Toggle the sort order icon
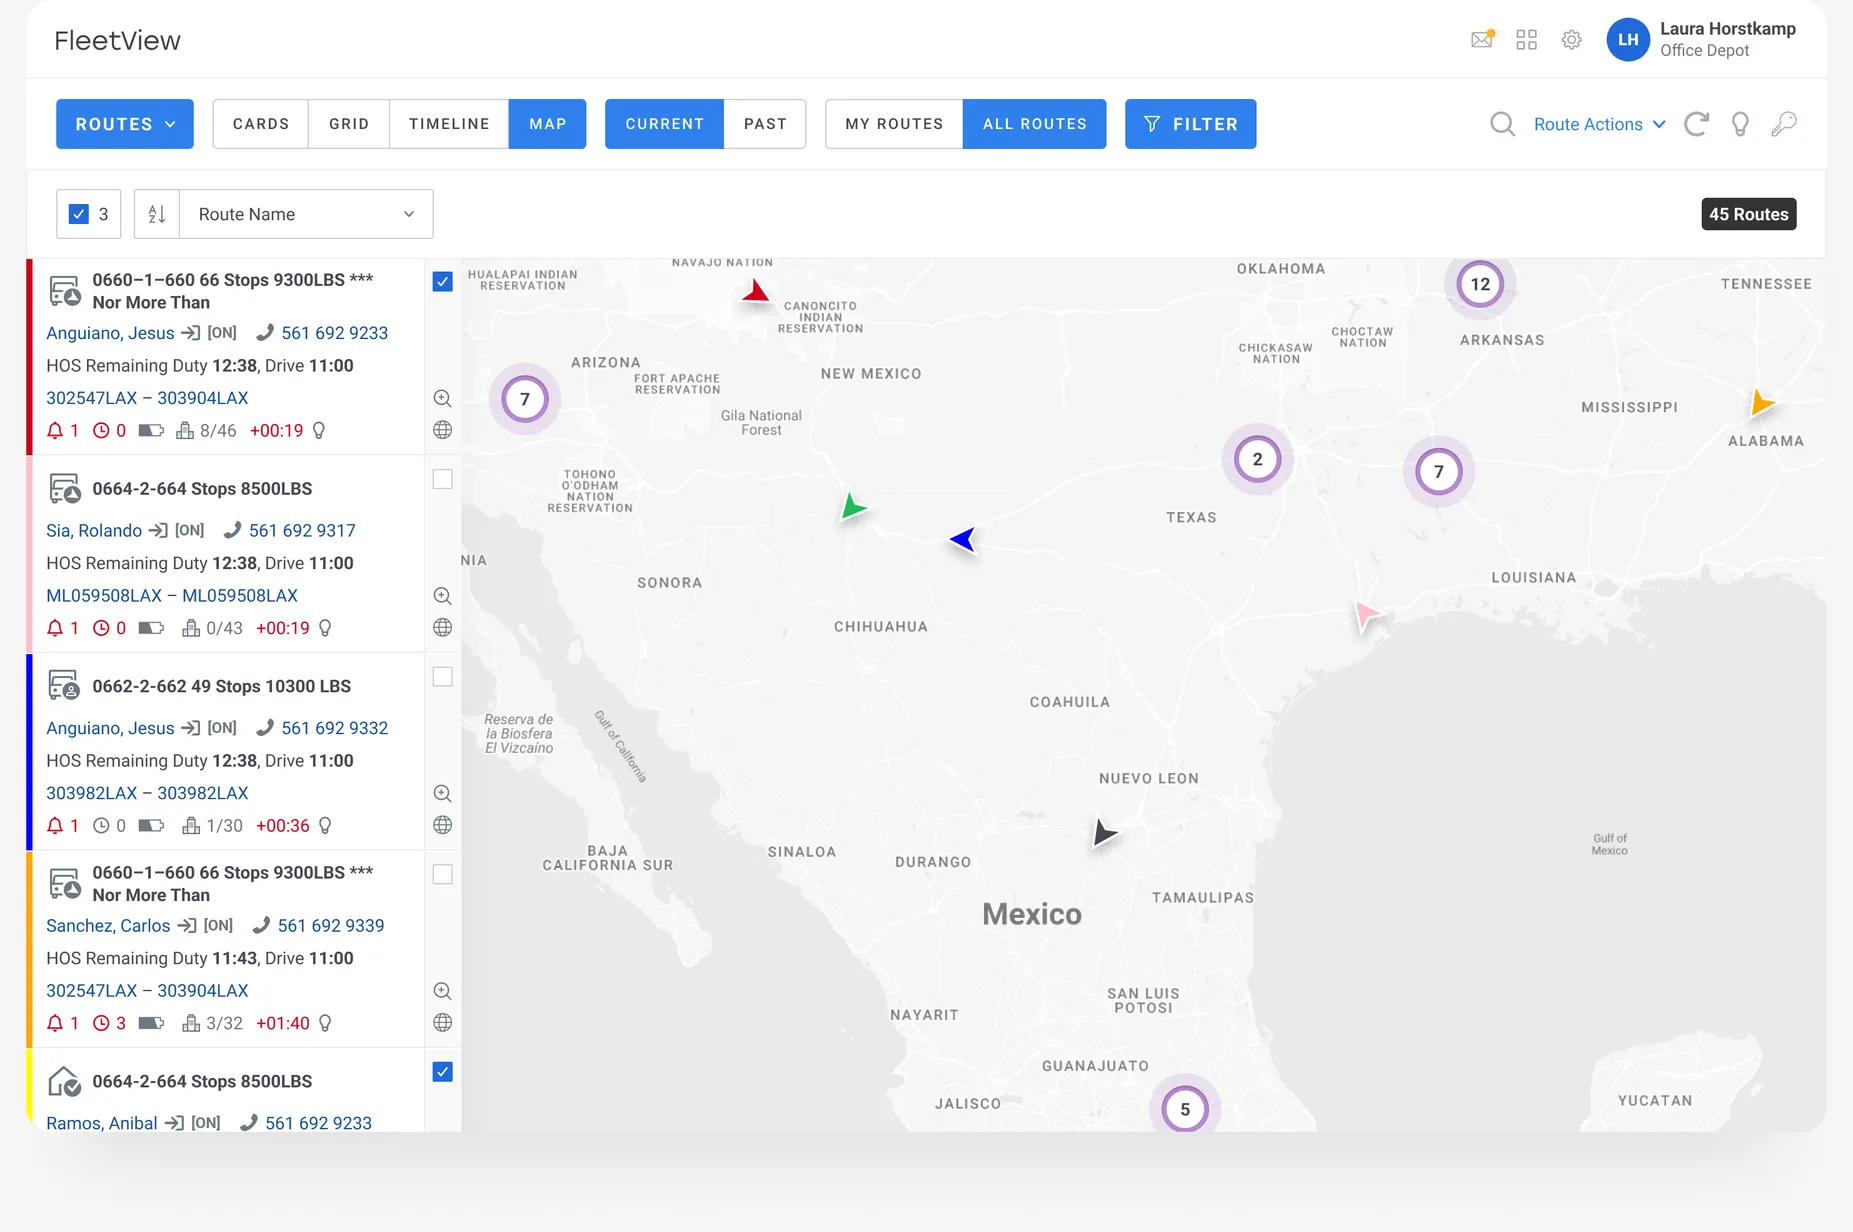 [x=157, y=214]
